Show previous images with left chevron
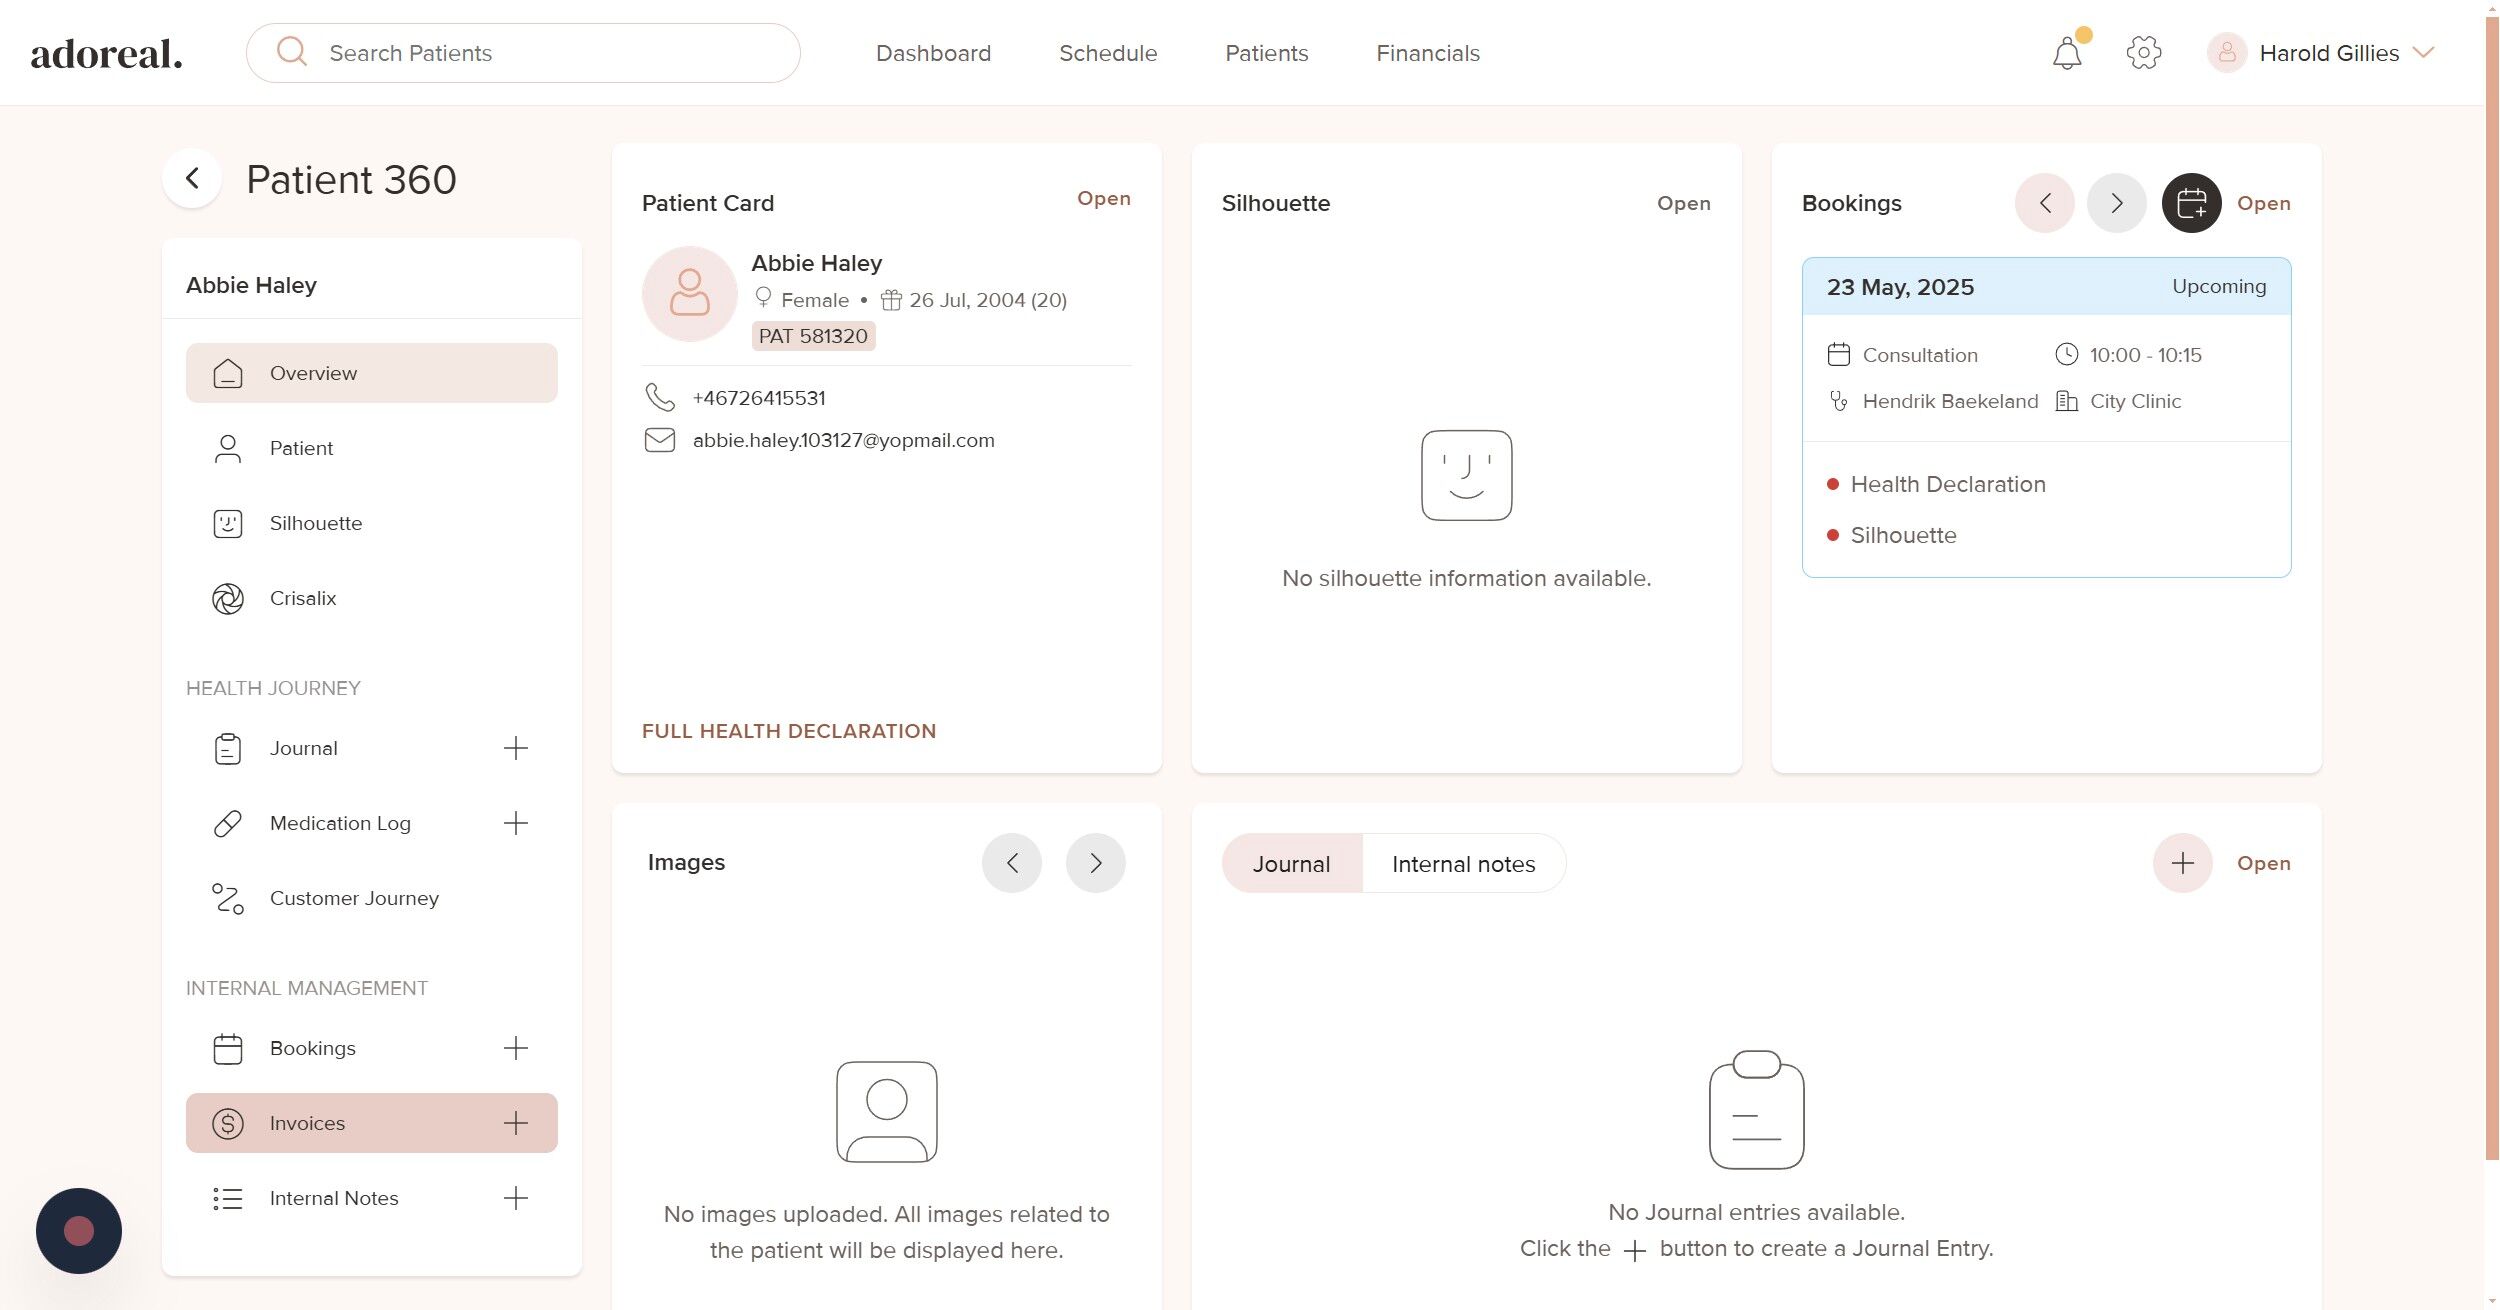 click(1011, 863)
